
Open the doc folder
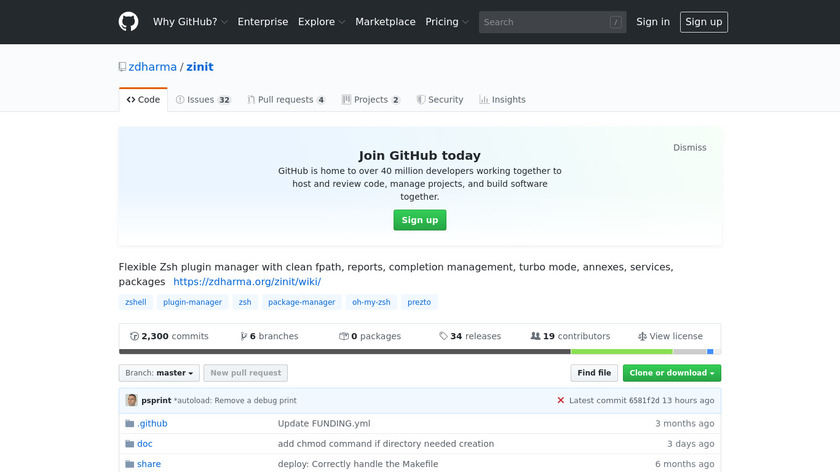[145, 444]
